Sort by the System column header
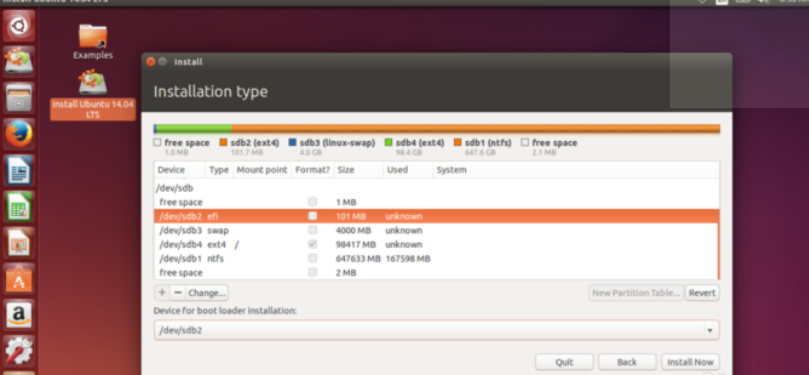809x375 pixels. click(576, 170)
